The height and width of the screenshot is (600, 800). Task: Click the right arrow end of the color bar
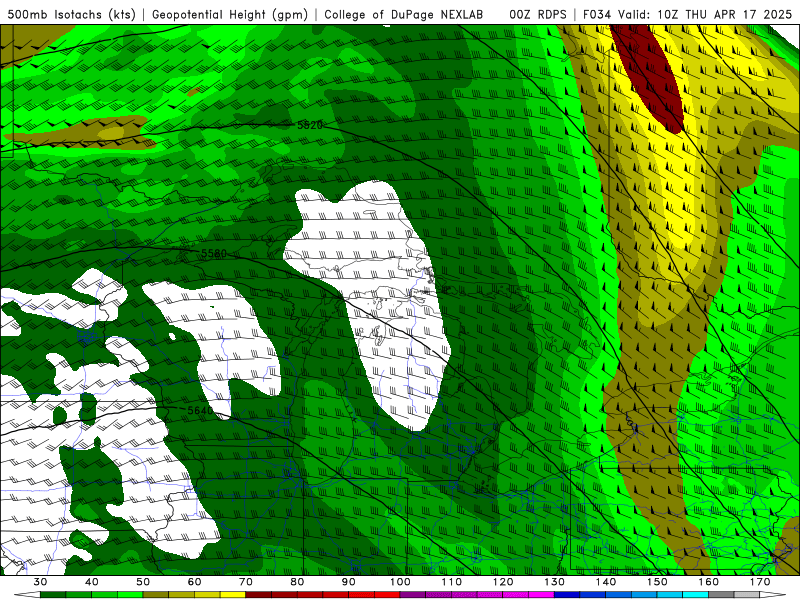click(x=773, y=595)
